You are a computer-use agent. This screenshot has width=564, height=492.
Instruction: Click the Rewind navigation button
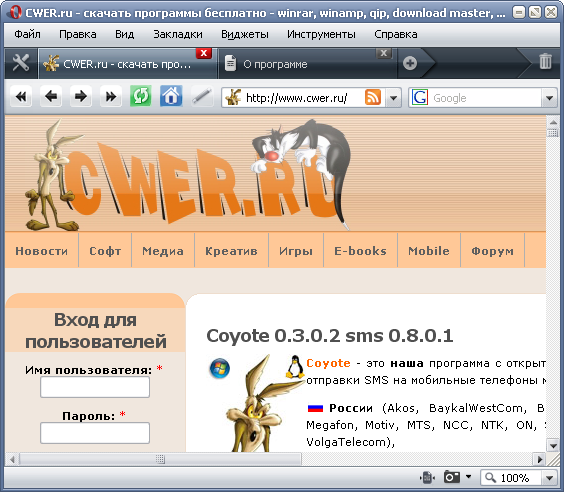click(x=21, y=96)
